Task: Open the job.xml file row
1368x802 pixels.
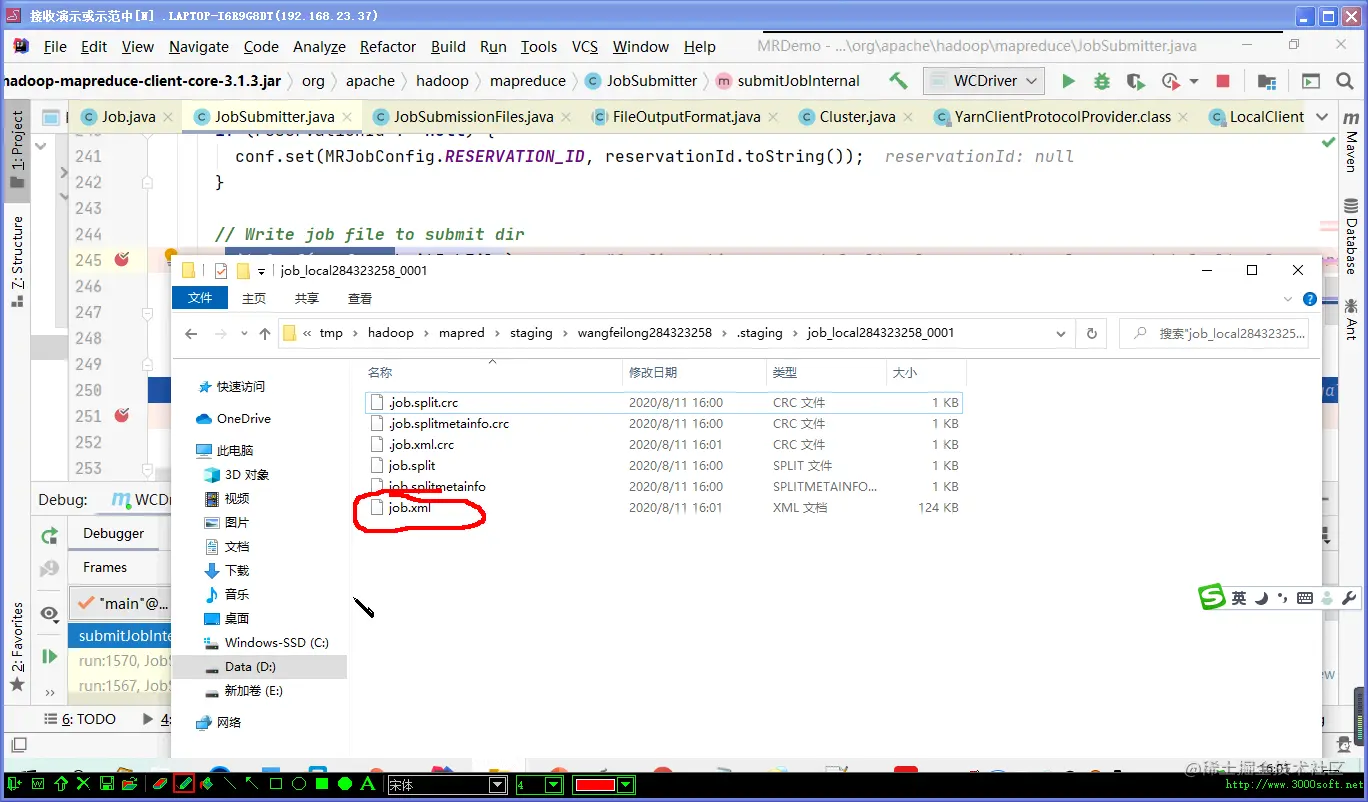Action: click(x=663, y=508)
